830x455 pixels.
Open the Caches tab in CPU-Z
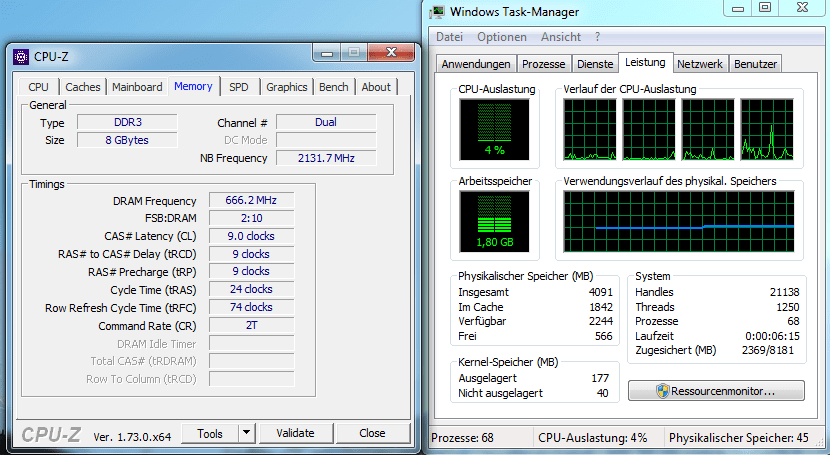point(83,87)
